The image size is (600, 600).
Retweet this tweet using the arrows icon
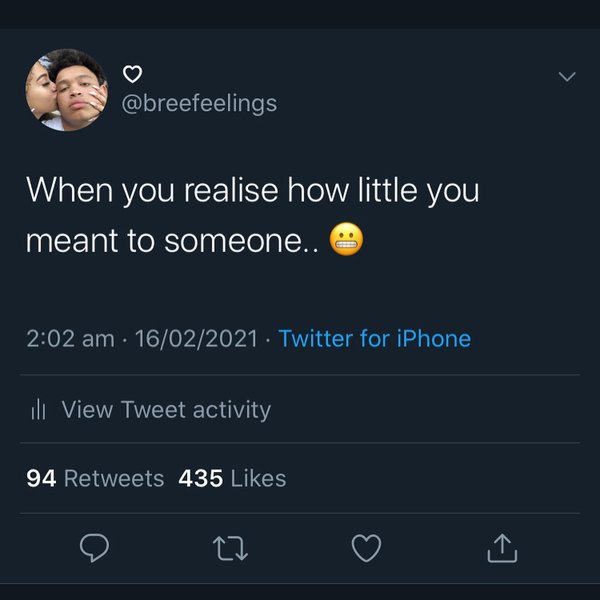[x=230, y=546]
